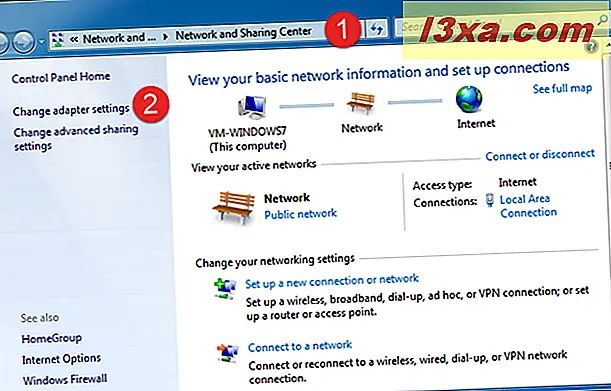
Task: Click the help question mark icon
Action: 592,46
